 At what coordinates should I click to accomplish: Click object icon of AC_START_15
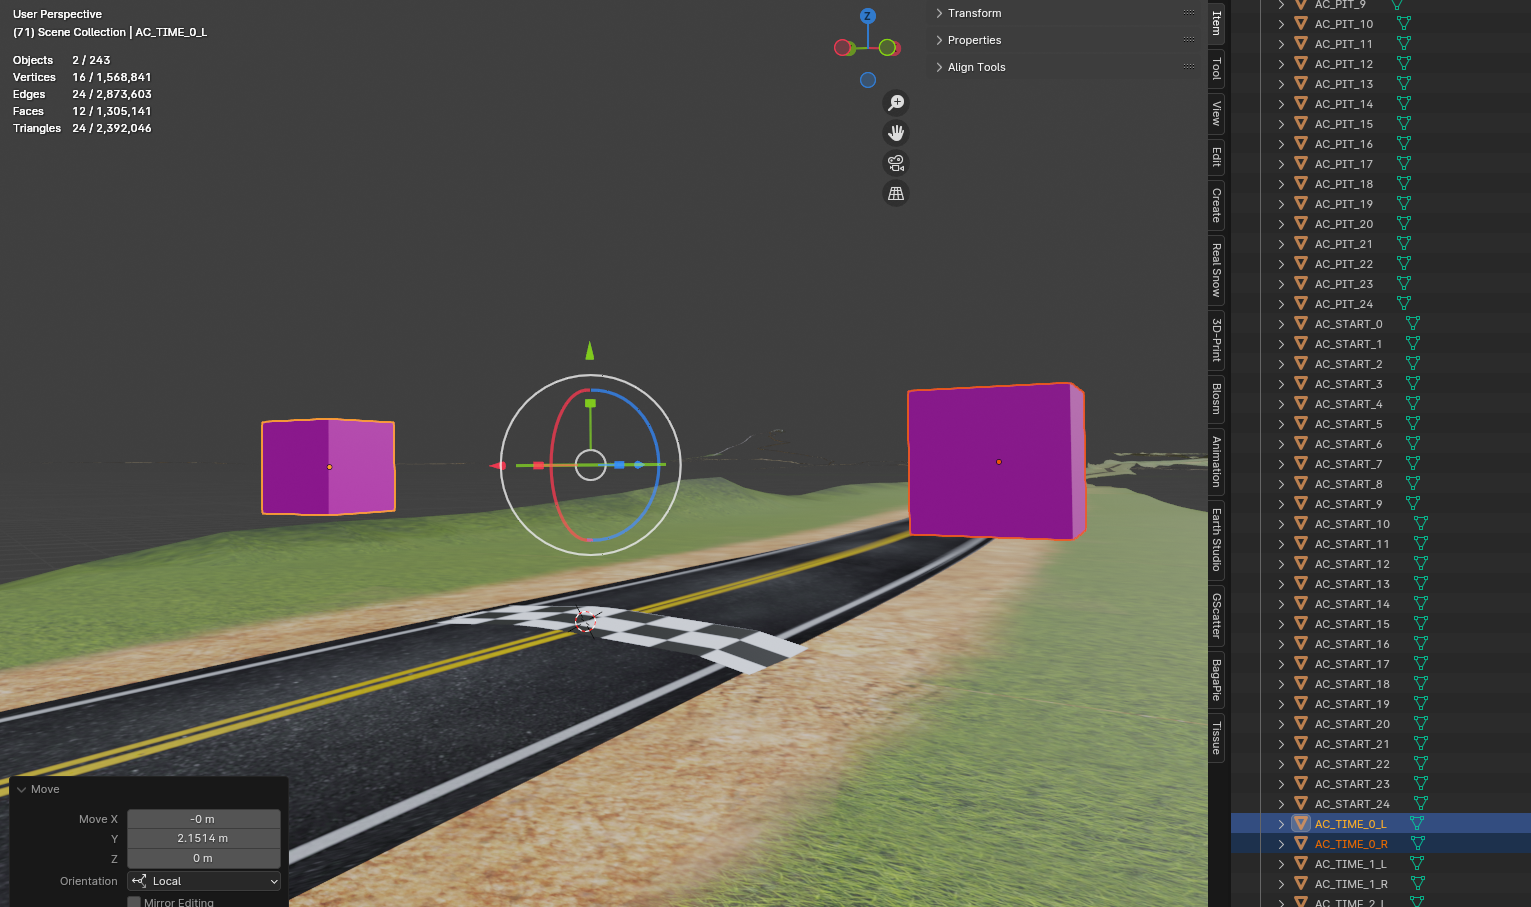click(x=1301, y=623)
